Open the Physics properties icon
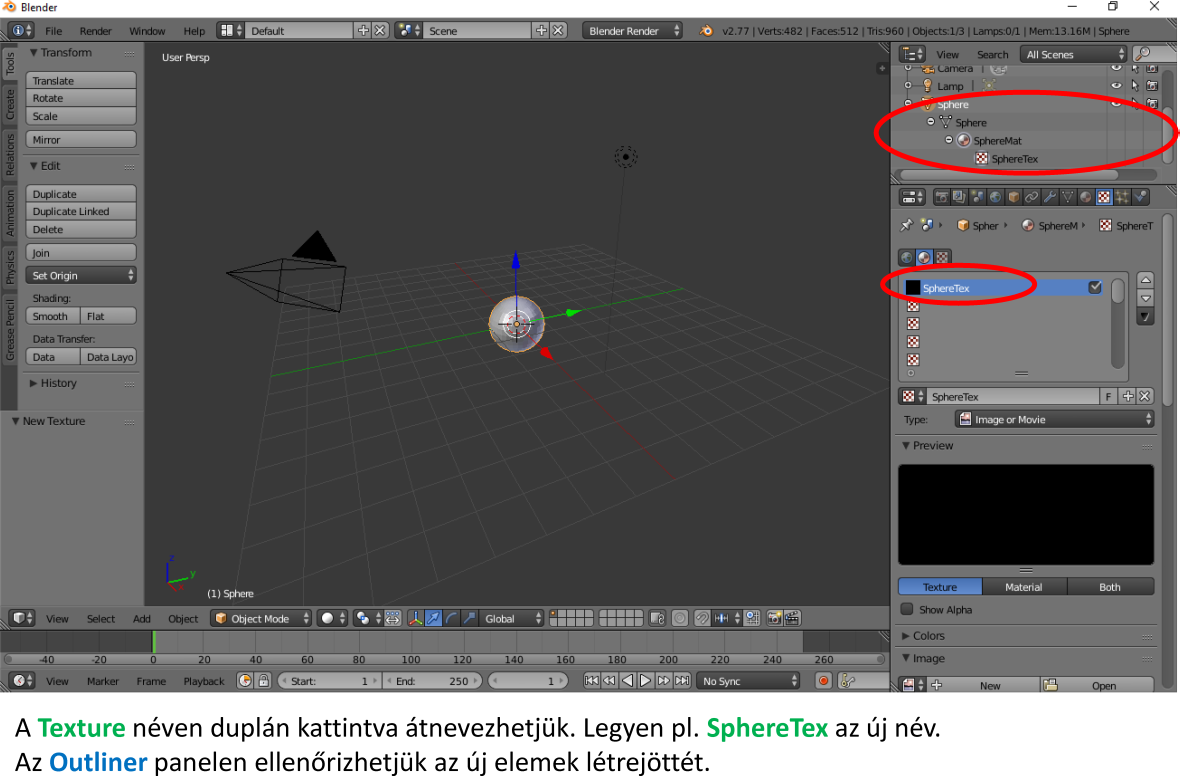The width and height of the screenshot is (1180, 776). coord(1140,197)
